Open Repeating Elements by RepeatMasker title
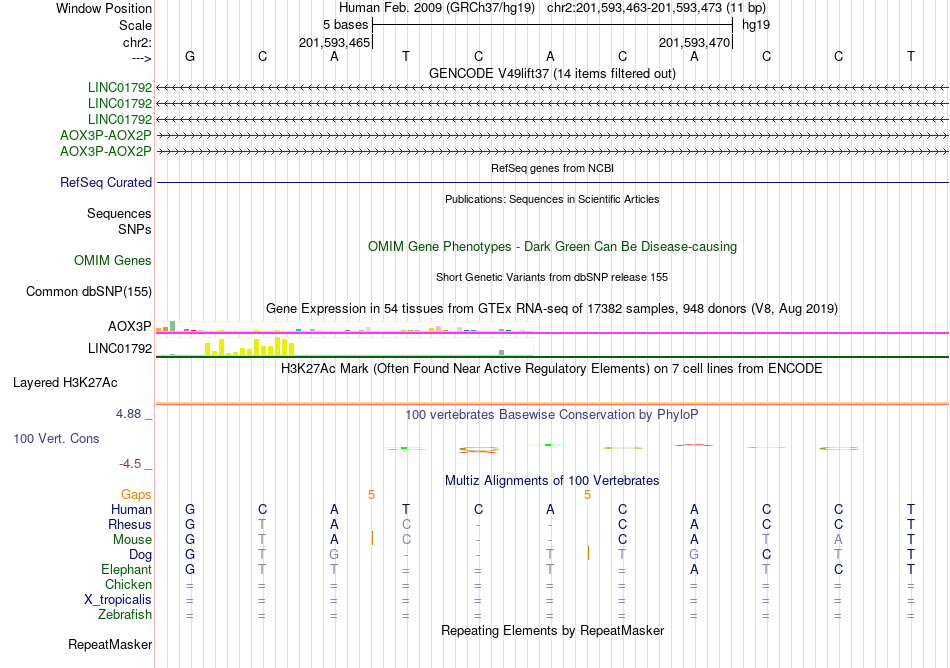 tap(552, 630)
